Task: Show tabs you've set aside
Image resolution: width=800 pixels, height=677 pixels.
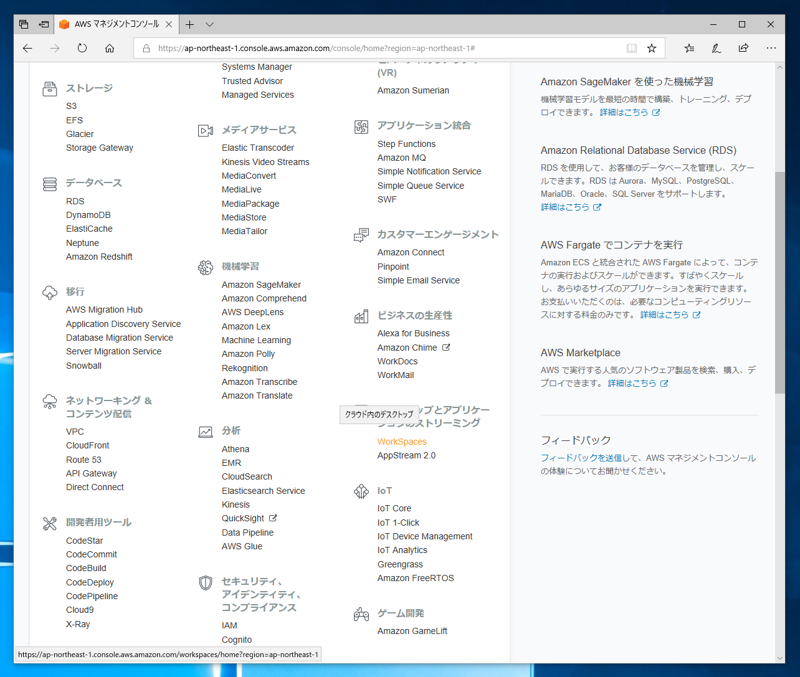Action: (23, 24)
